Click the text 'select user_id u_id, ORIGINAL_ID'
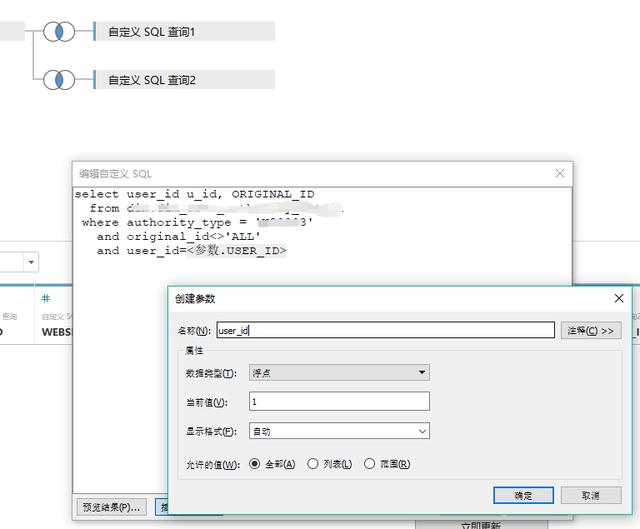 point(194,194)
